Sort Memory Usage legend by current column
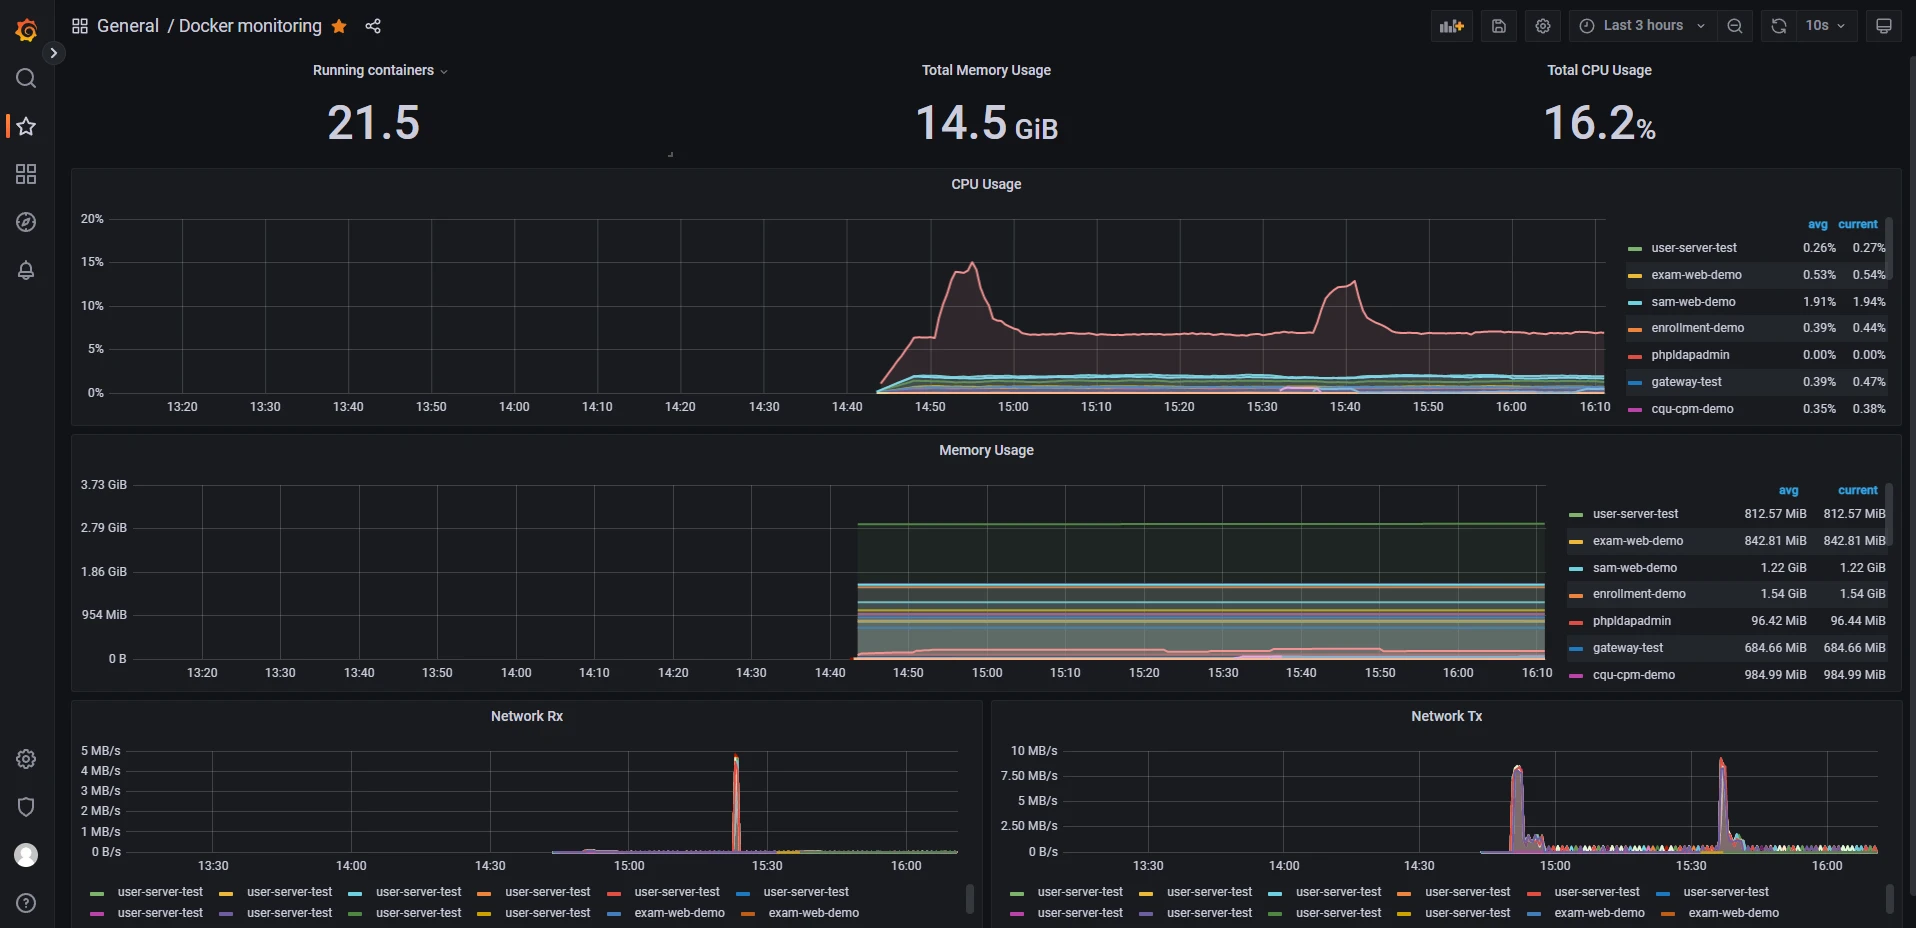 click(1858, 490)
